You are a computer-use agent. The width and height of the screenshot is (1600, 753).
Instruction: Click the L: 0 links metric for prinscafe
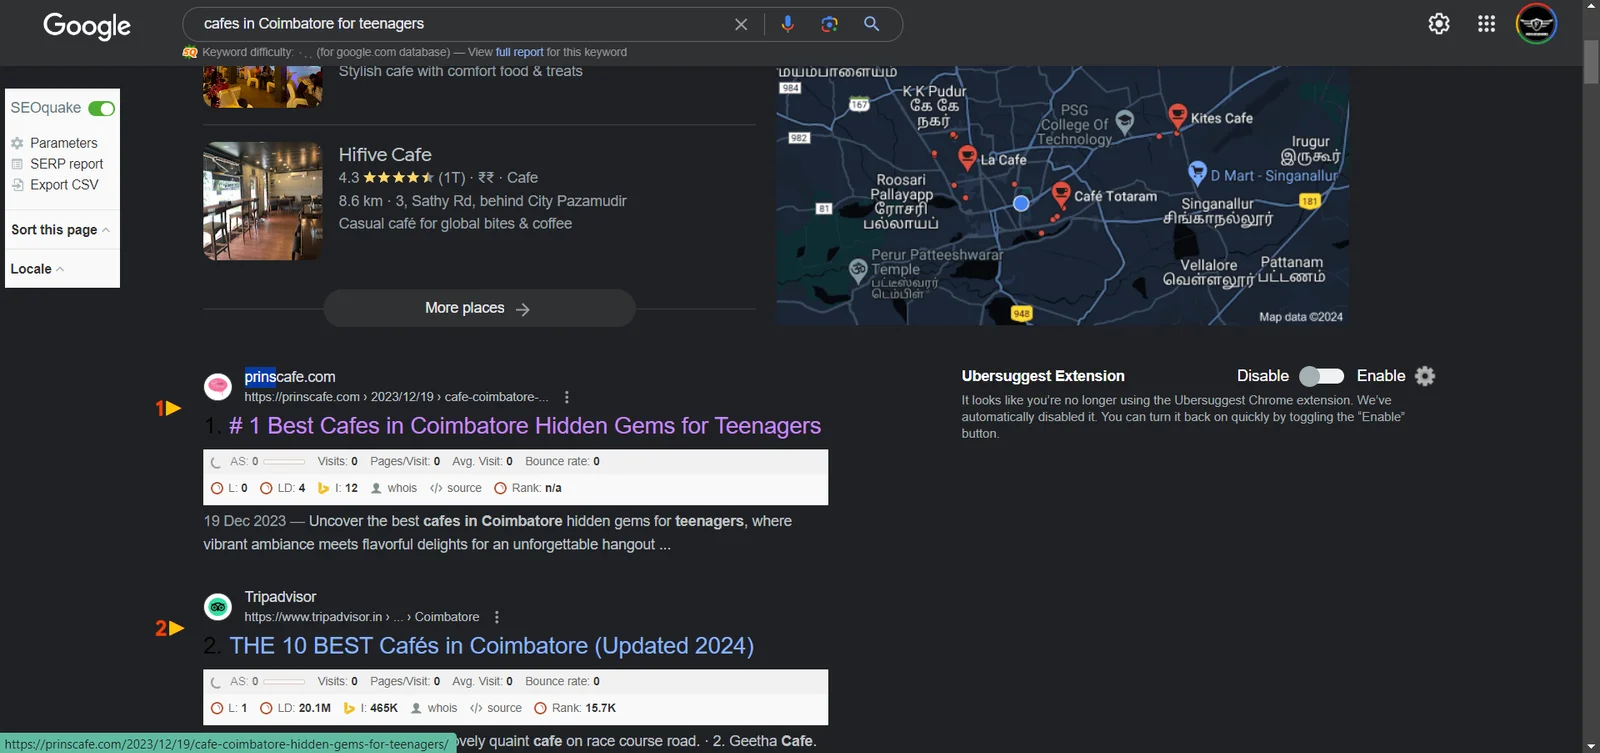[230, 488]
